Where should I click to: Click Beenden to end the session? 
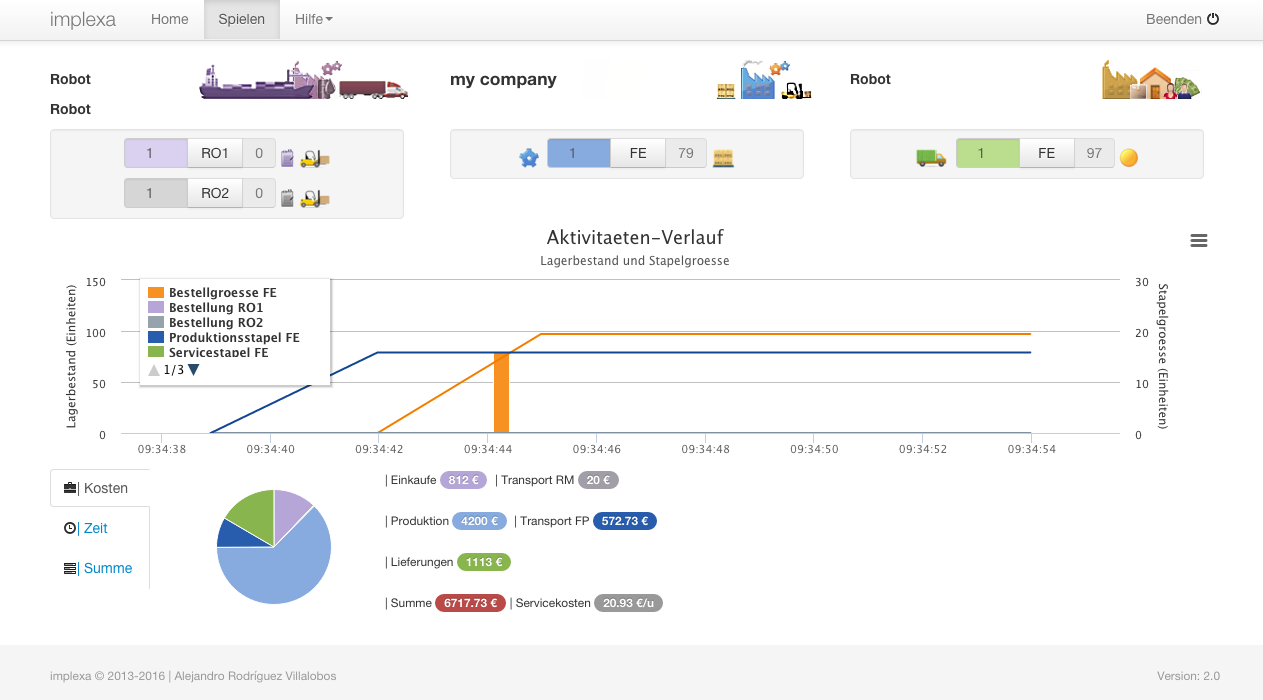[1182, 19]
